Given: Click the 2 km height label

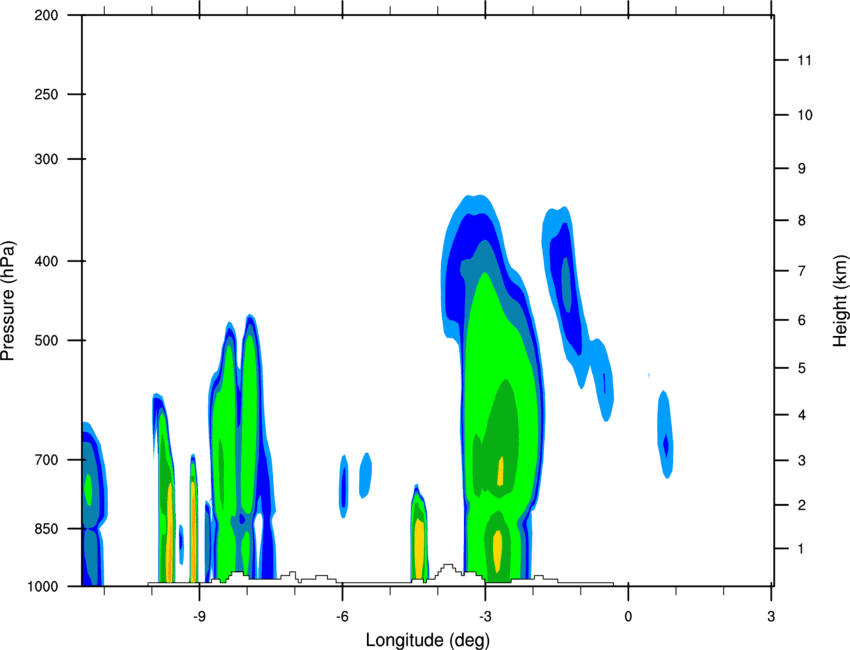Looking at the screenshot, I should pos(802,505).
